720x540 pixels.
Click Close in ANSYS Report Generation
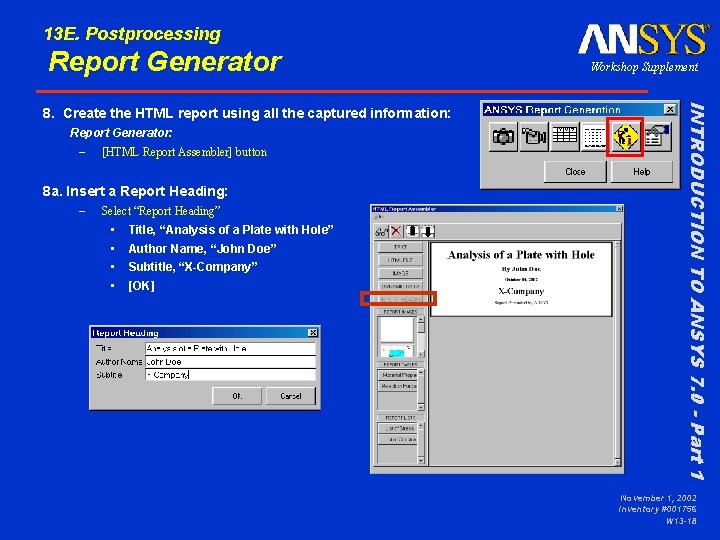coord(575,172)
